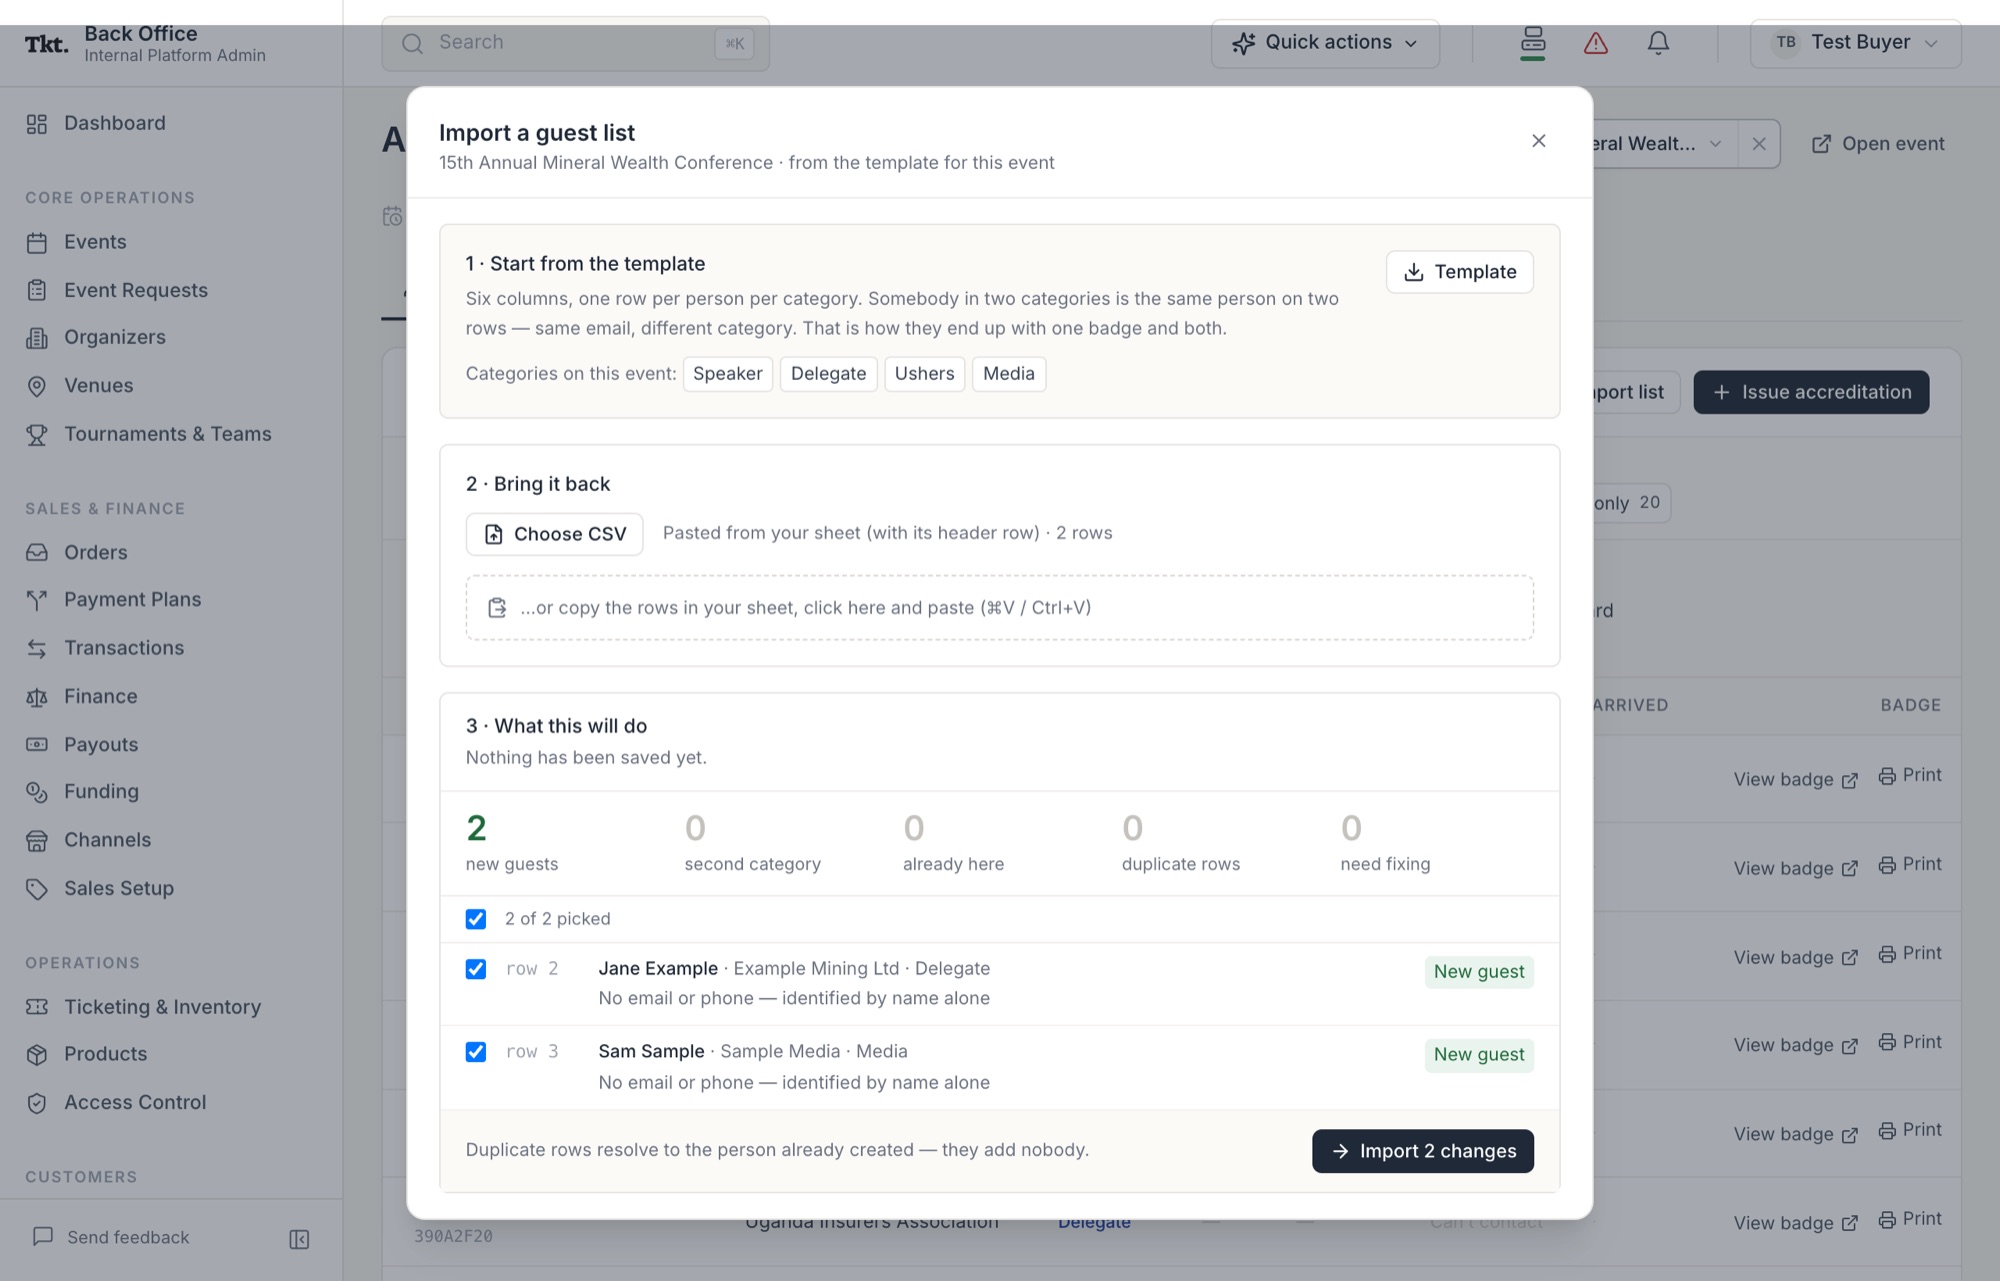Click the Dashboard grid icon

(x=37, y=124)
